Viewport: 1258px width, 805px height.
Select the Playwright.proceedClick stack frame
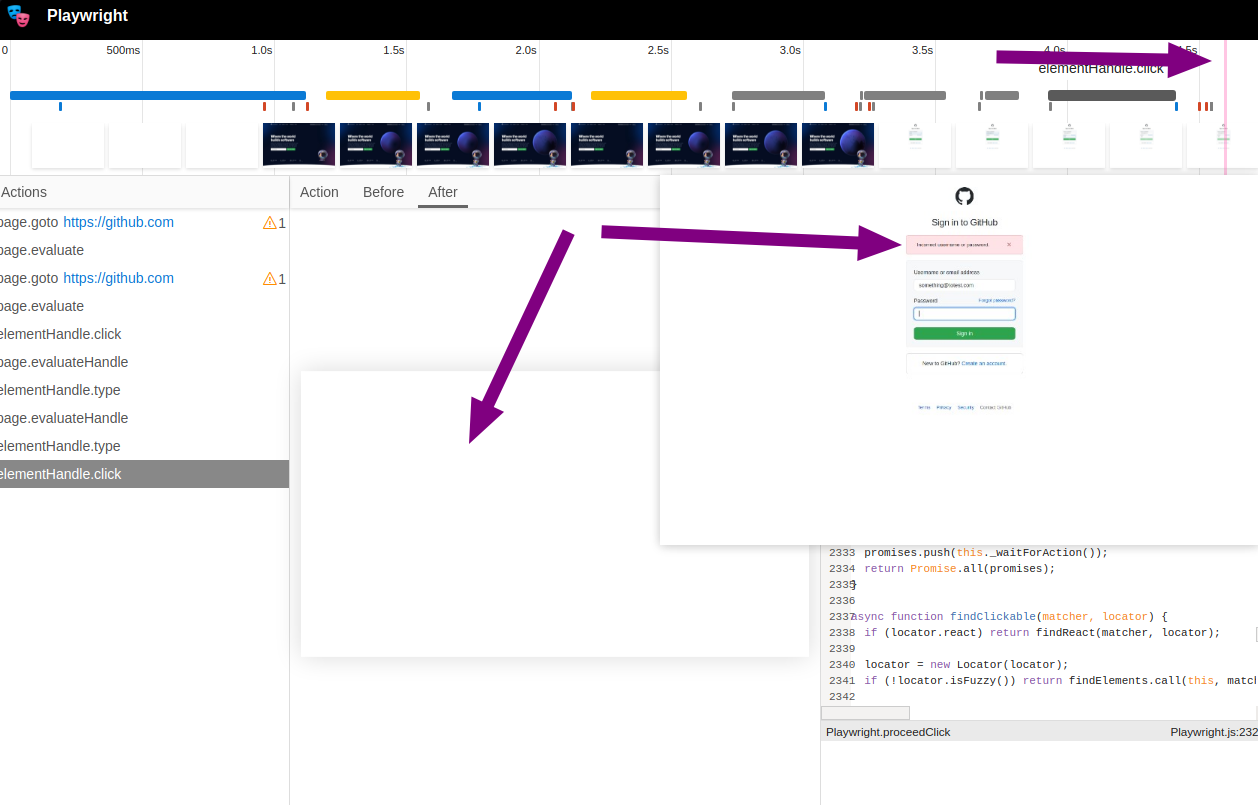[x=888, y=732]
